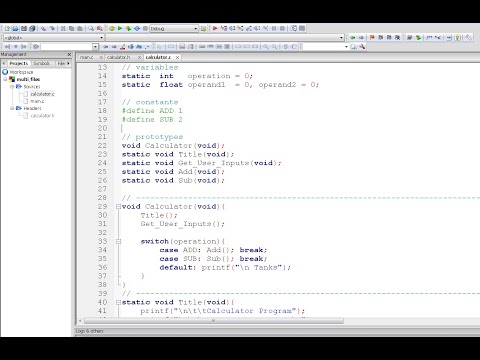The image size is (480, 360).
Task: Toggle bookmark using the red flag icon
Action: click(372, 38)
